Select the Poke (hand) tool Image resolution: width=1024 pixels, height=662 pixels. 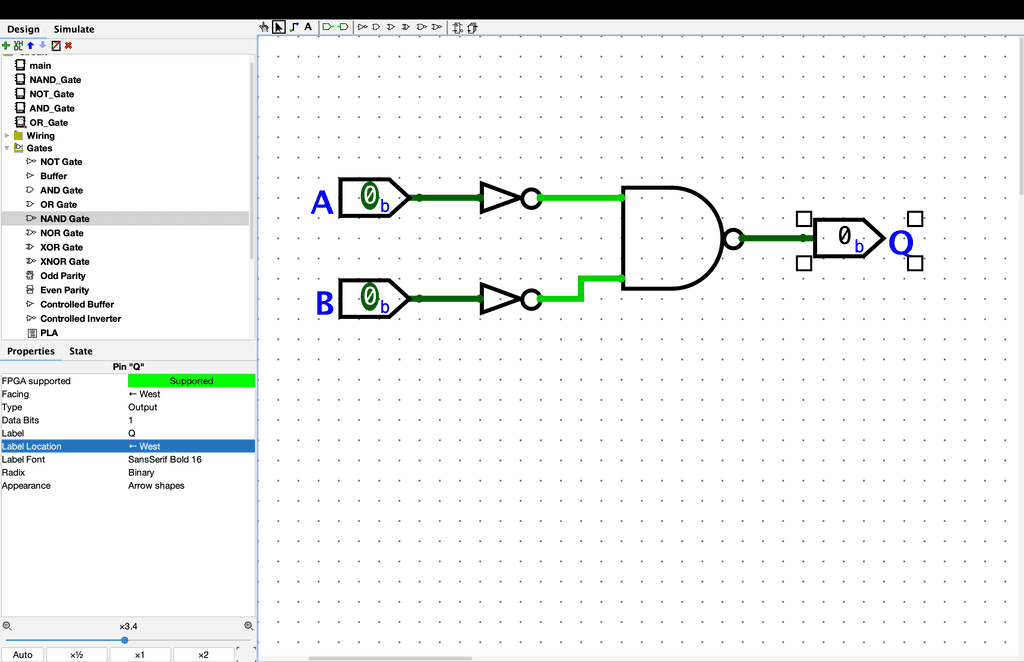pos(264,27)
